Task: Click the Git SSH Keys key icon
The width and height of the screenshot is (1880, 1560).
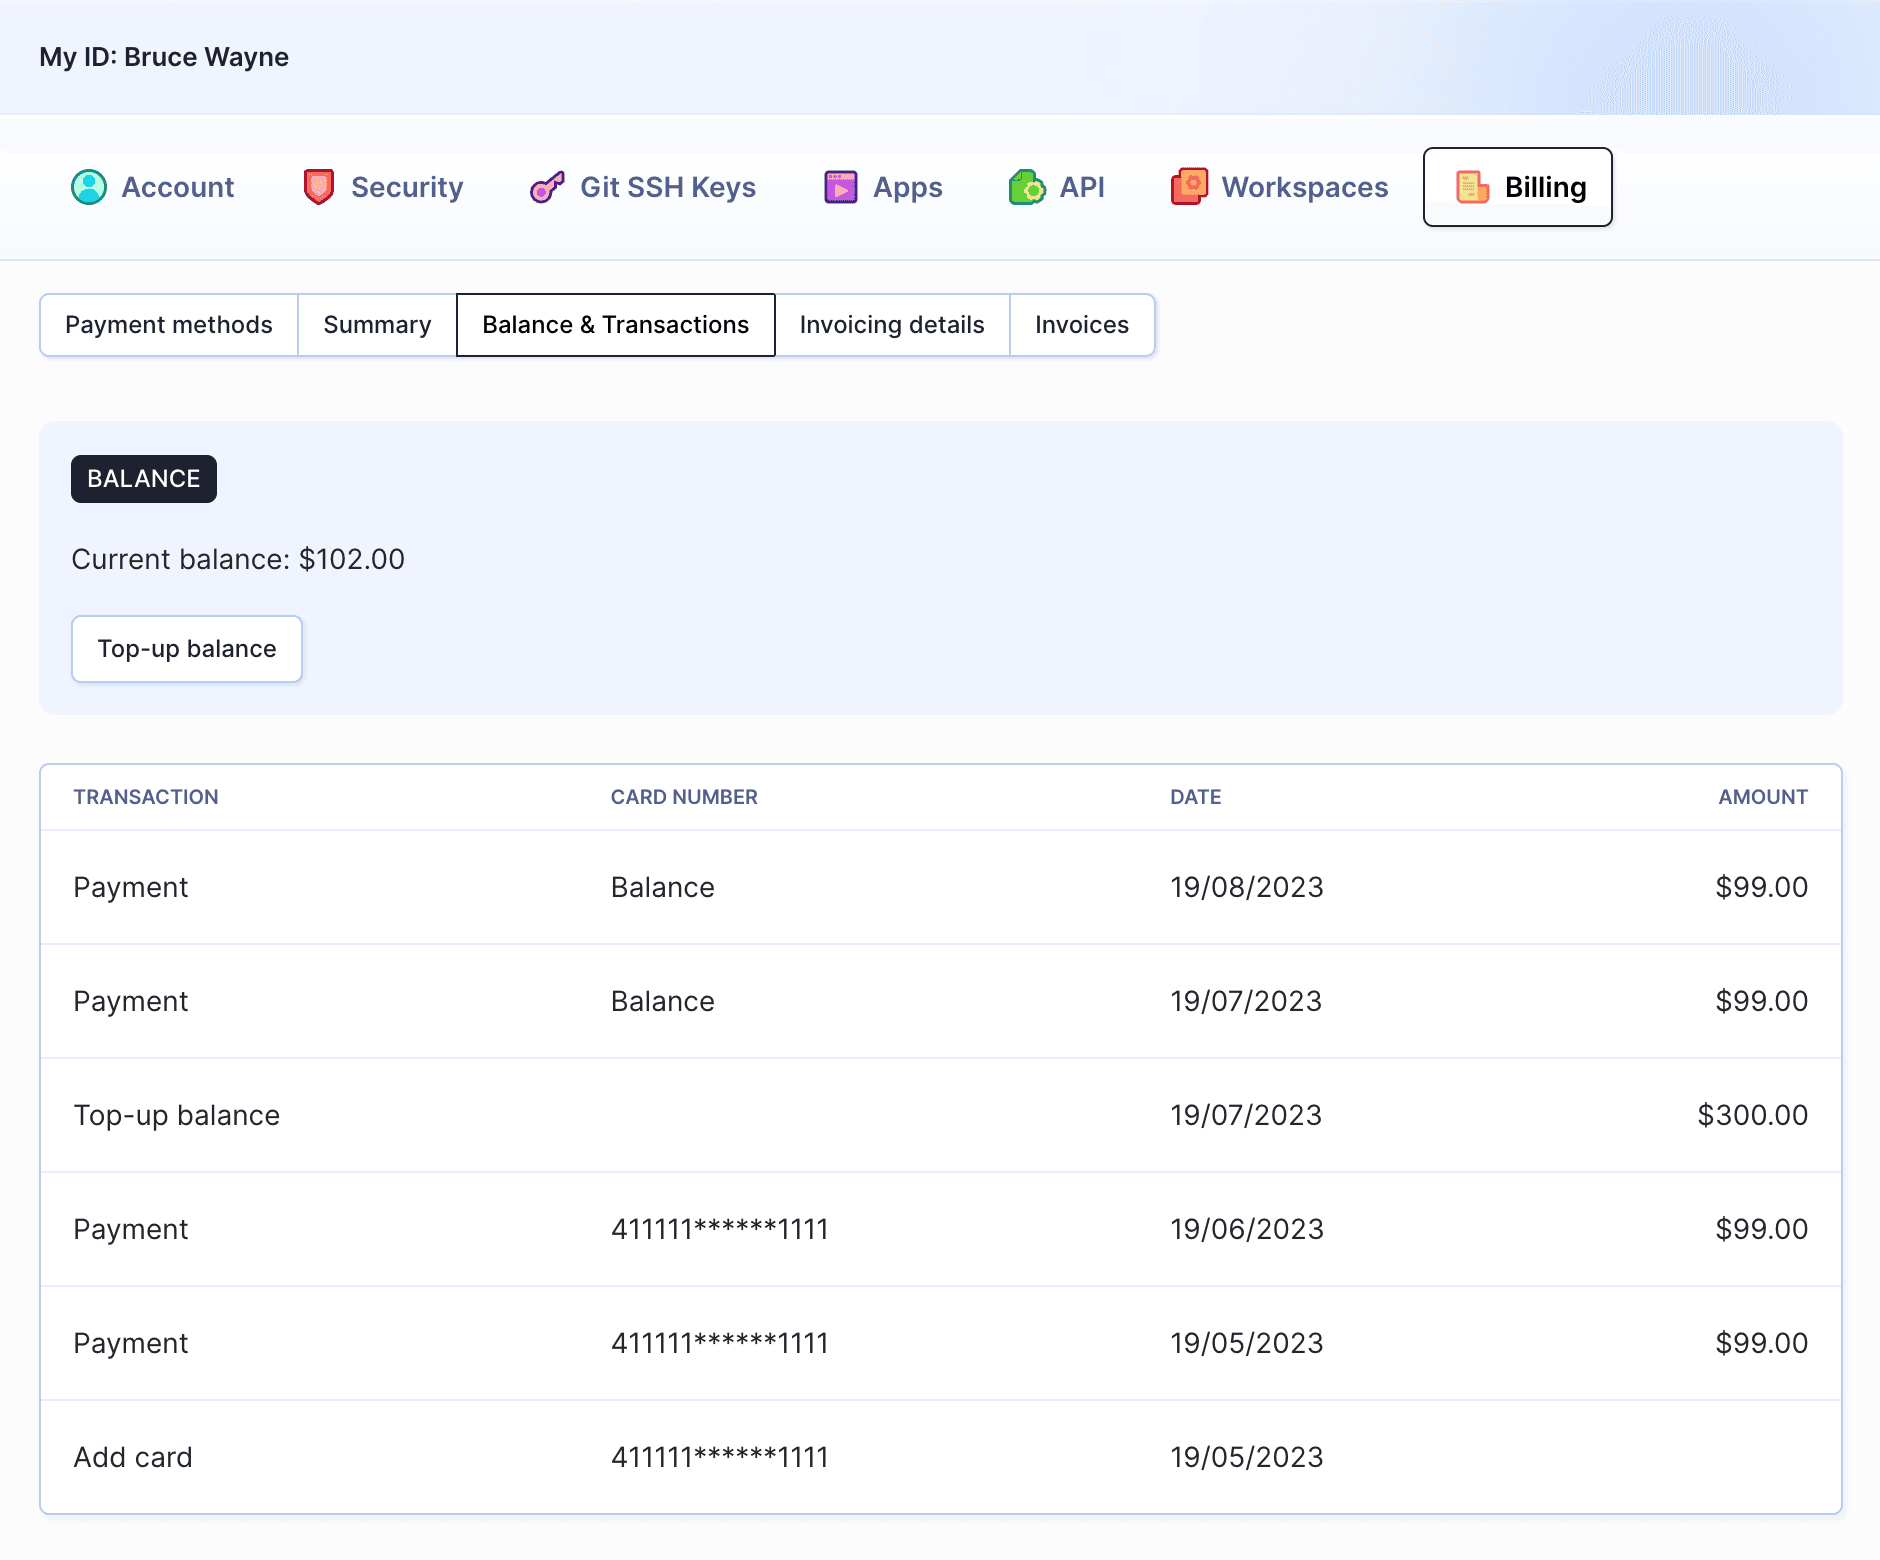Action: click(547, 187)
